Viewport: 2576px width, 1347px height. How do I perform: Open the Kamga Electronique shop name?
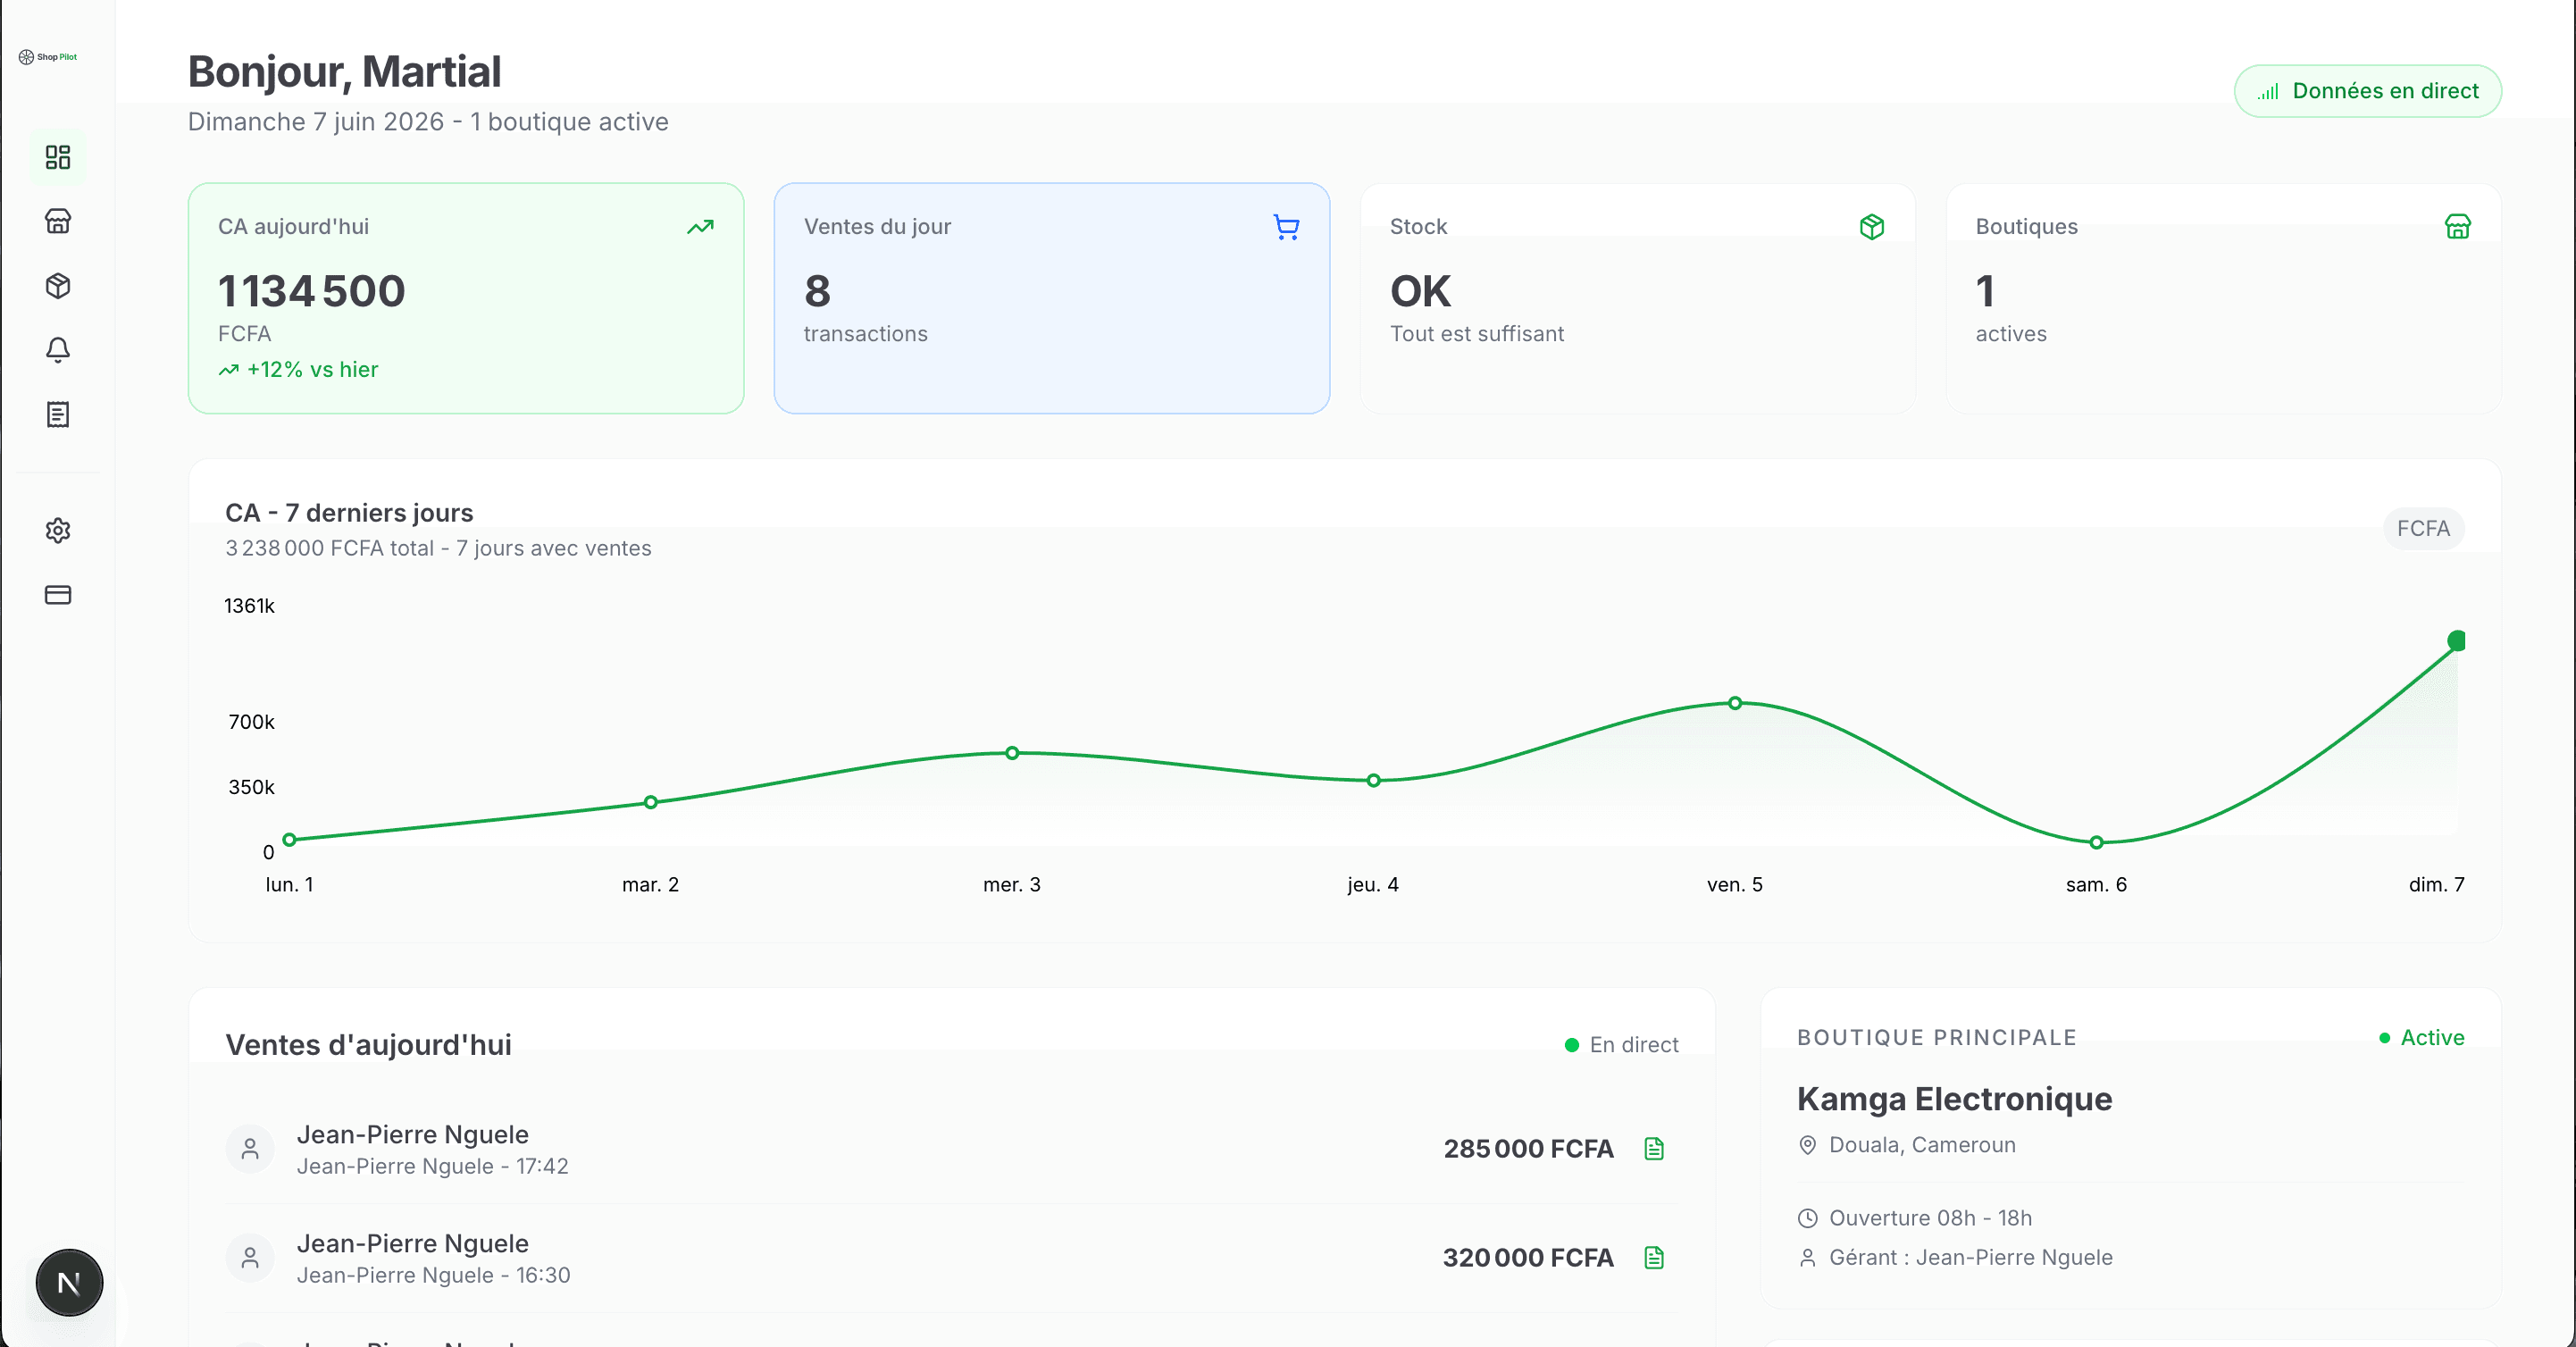[x=1955, y=1099]
